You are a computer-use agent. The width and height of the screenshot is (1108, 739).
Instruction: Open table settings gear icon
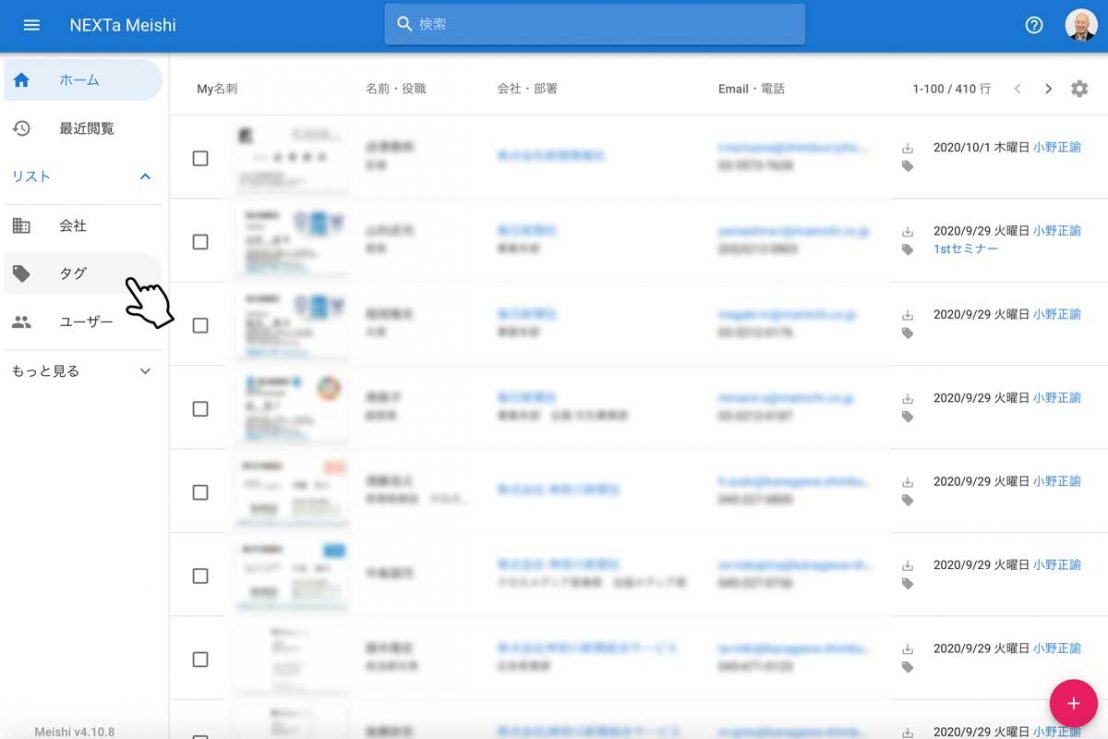pos(1079,89)
